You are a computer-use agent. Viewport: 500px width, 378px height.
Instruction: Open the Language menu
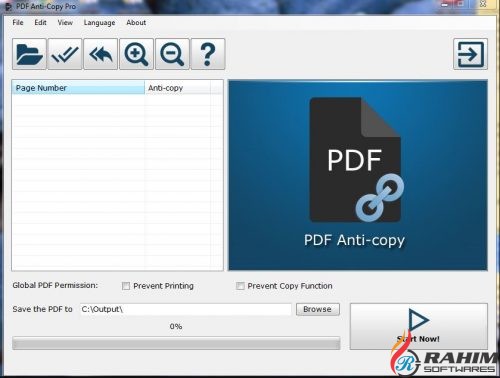(99, 23)
